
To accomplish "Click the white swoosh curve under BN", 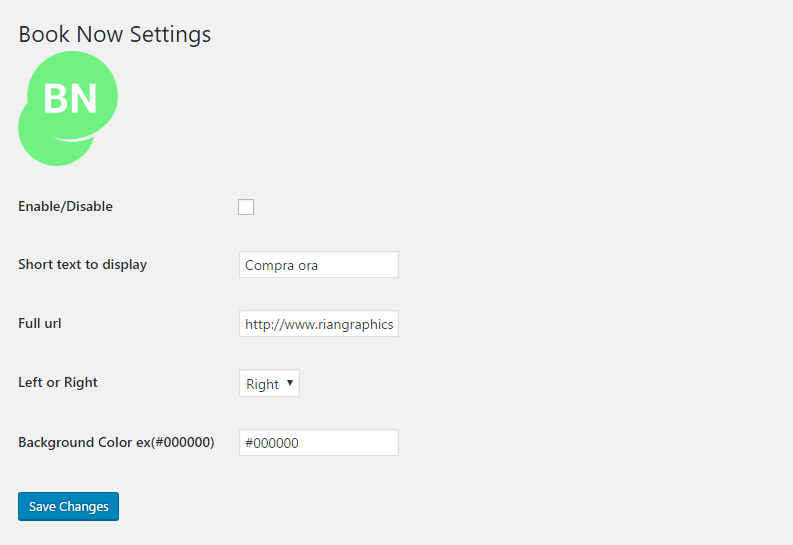I will pyautogui.click(x=76, y=137).
